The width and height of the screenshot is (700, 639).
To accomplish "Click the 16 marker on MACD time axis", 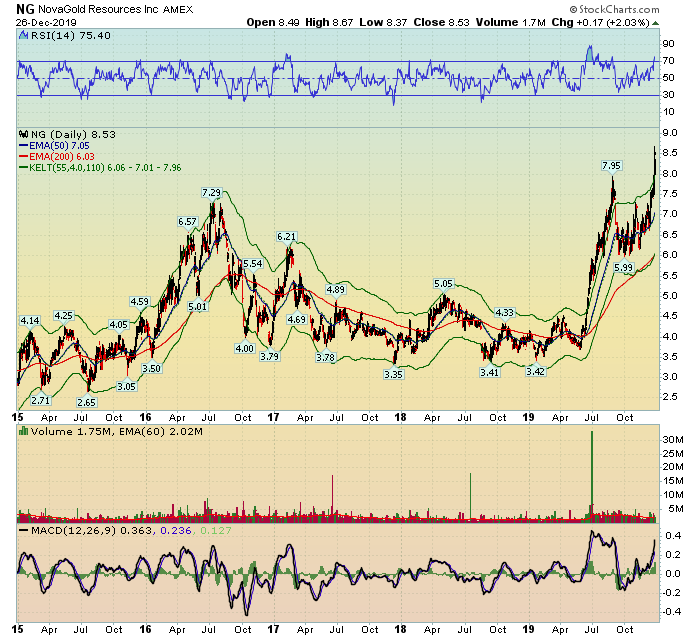I will (x=146, y=628).
